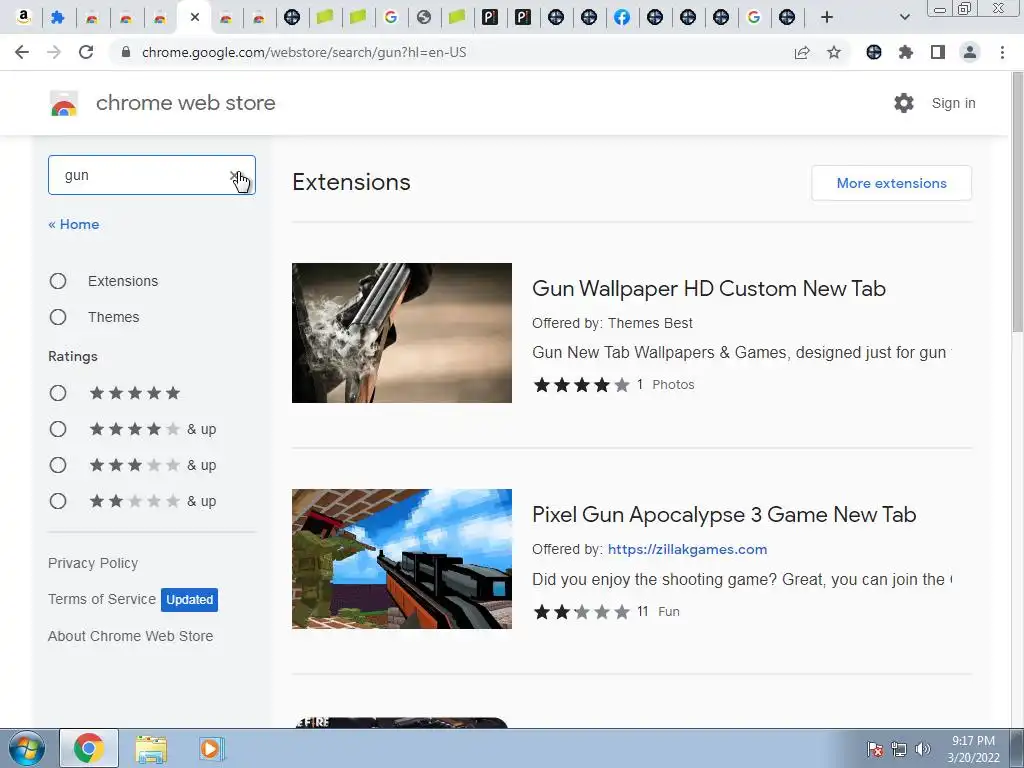The height and width of the screenshot is (768, 1024).
Task: Go back to previous page
Action: (22, 52)
